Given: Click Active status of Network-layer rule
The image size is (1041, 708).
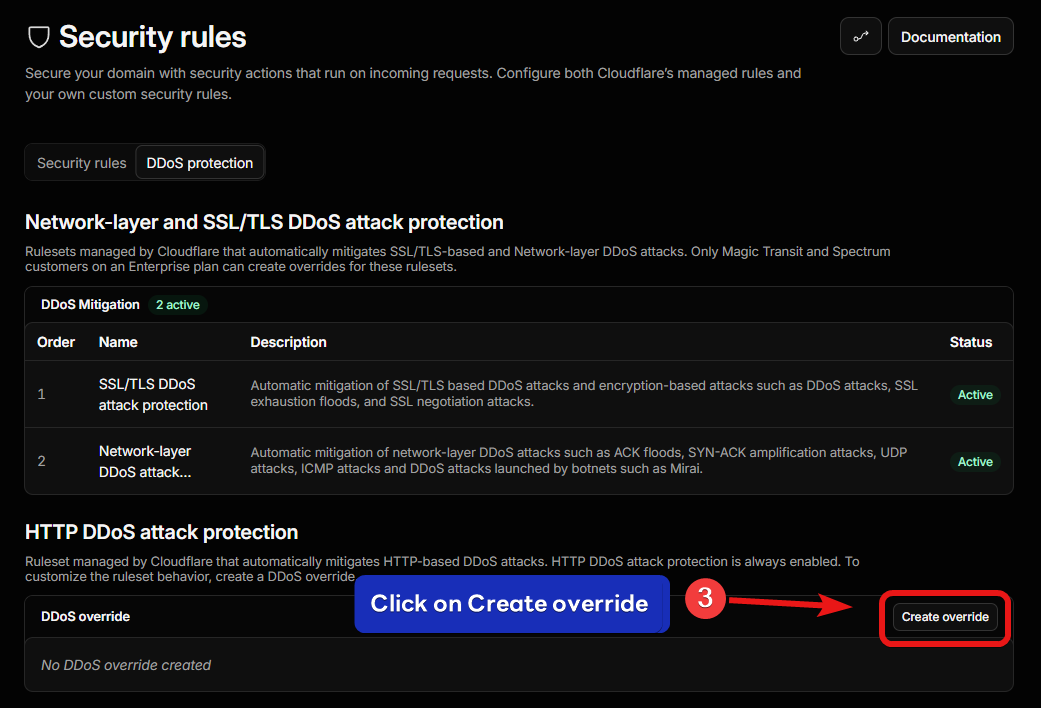Looking at the screenshot, I should click(975, 462).
